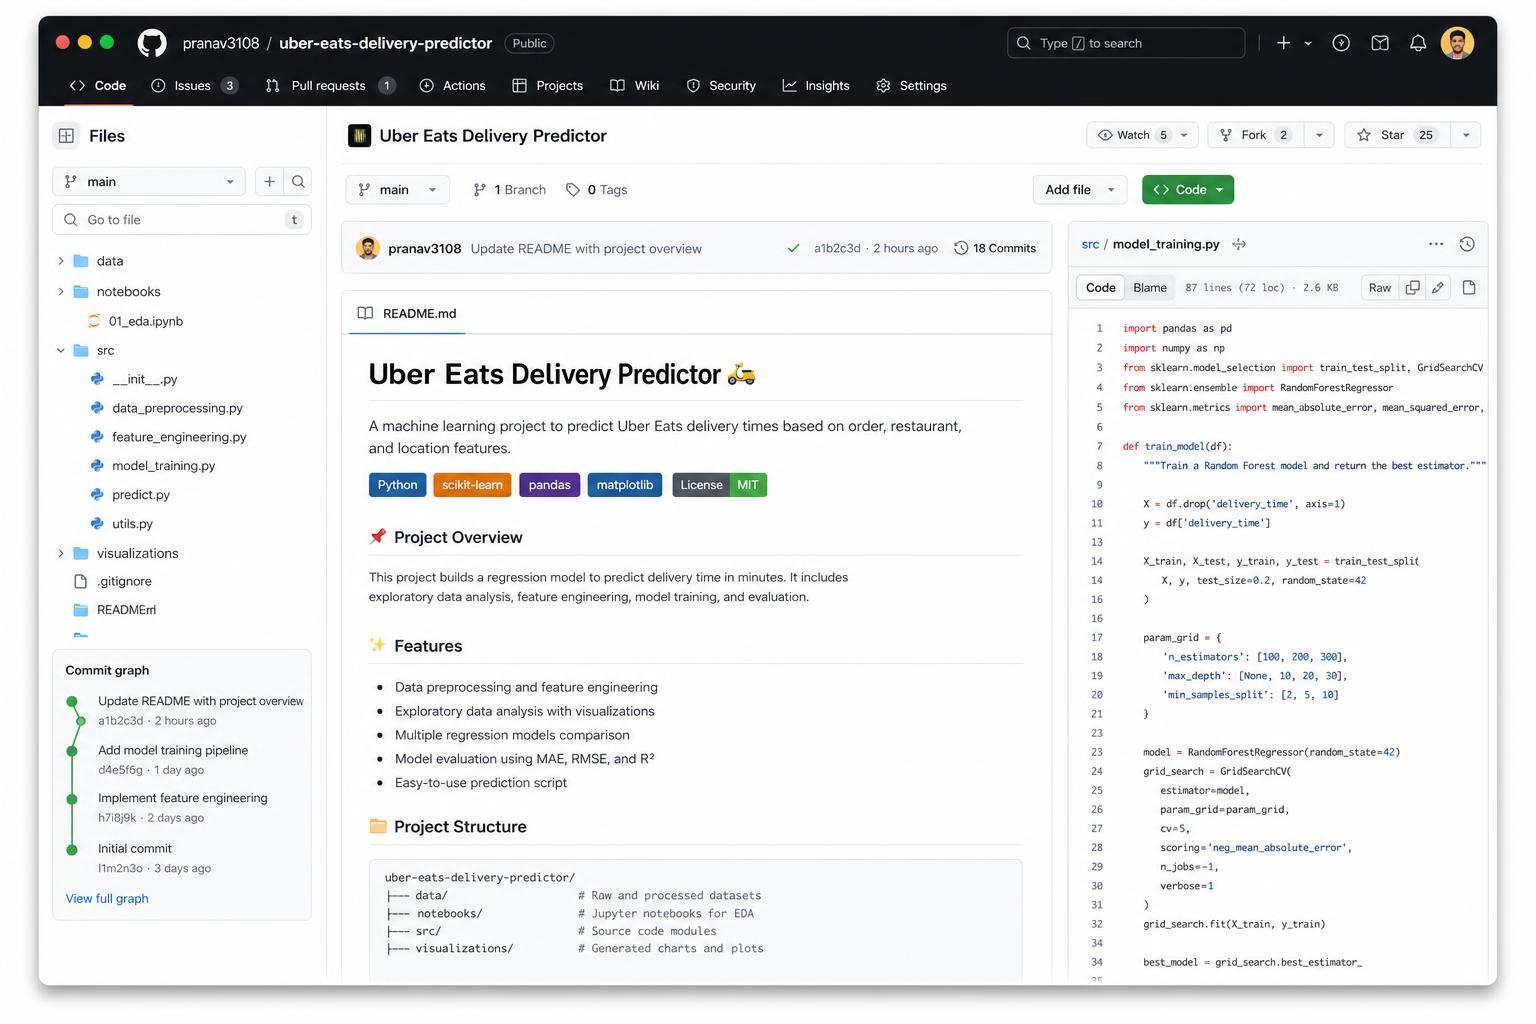The width and height of the screenshot is (1536, 1024).
Task: Focus the Type / to search field
Action: (x=1126, y=43)
